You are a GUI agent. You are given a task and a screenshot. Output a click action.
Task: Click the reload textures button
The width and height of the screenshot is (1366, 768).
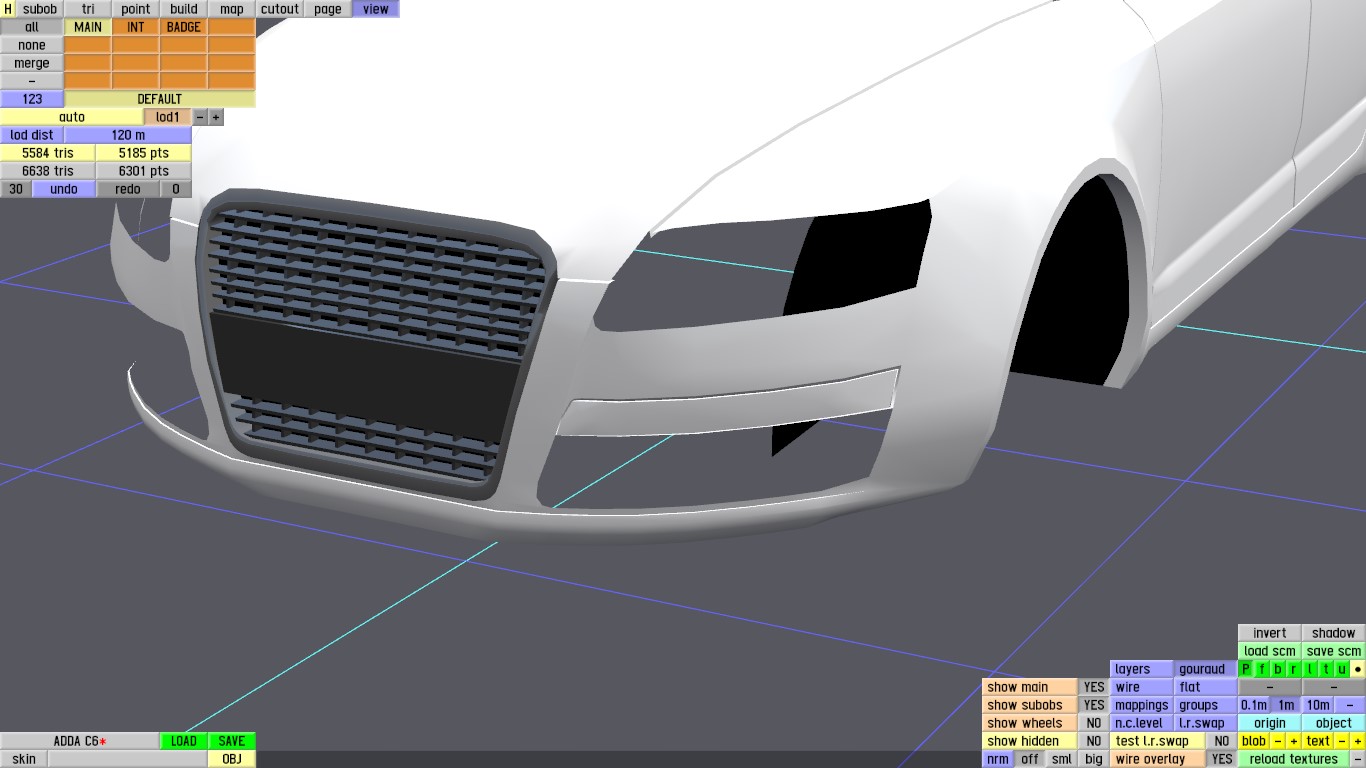point(1294,759)
